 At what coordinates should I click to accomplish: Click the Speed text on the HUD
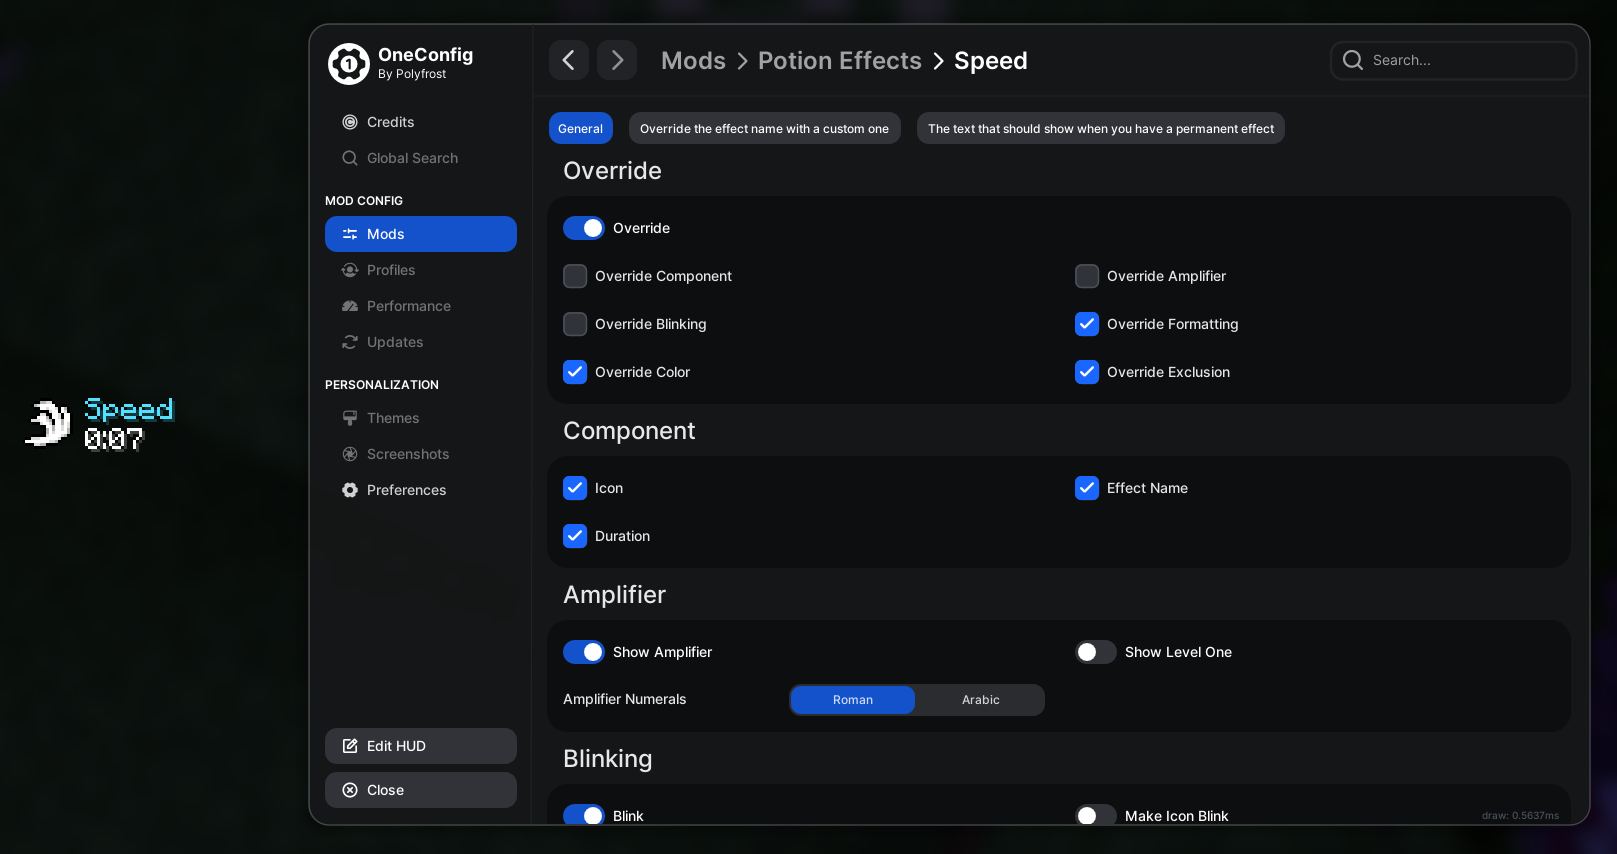pos(129,410)
